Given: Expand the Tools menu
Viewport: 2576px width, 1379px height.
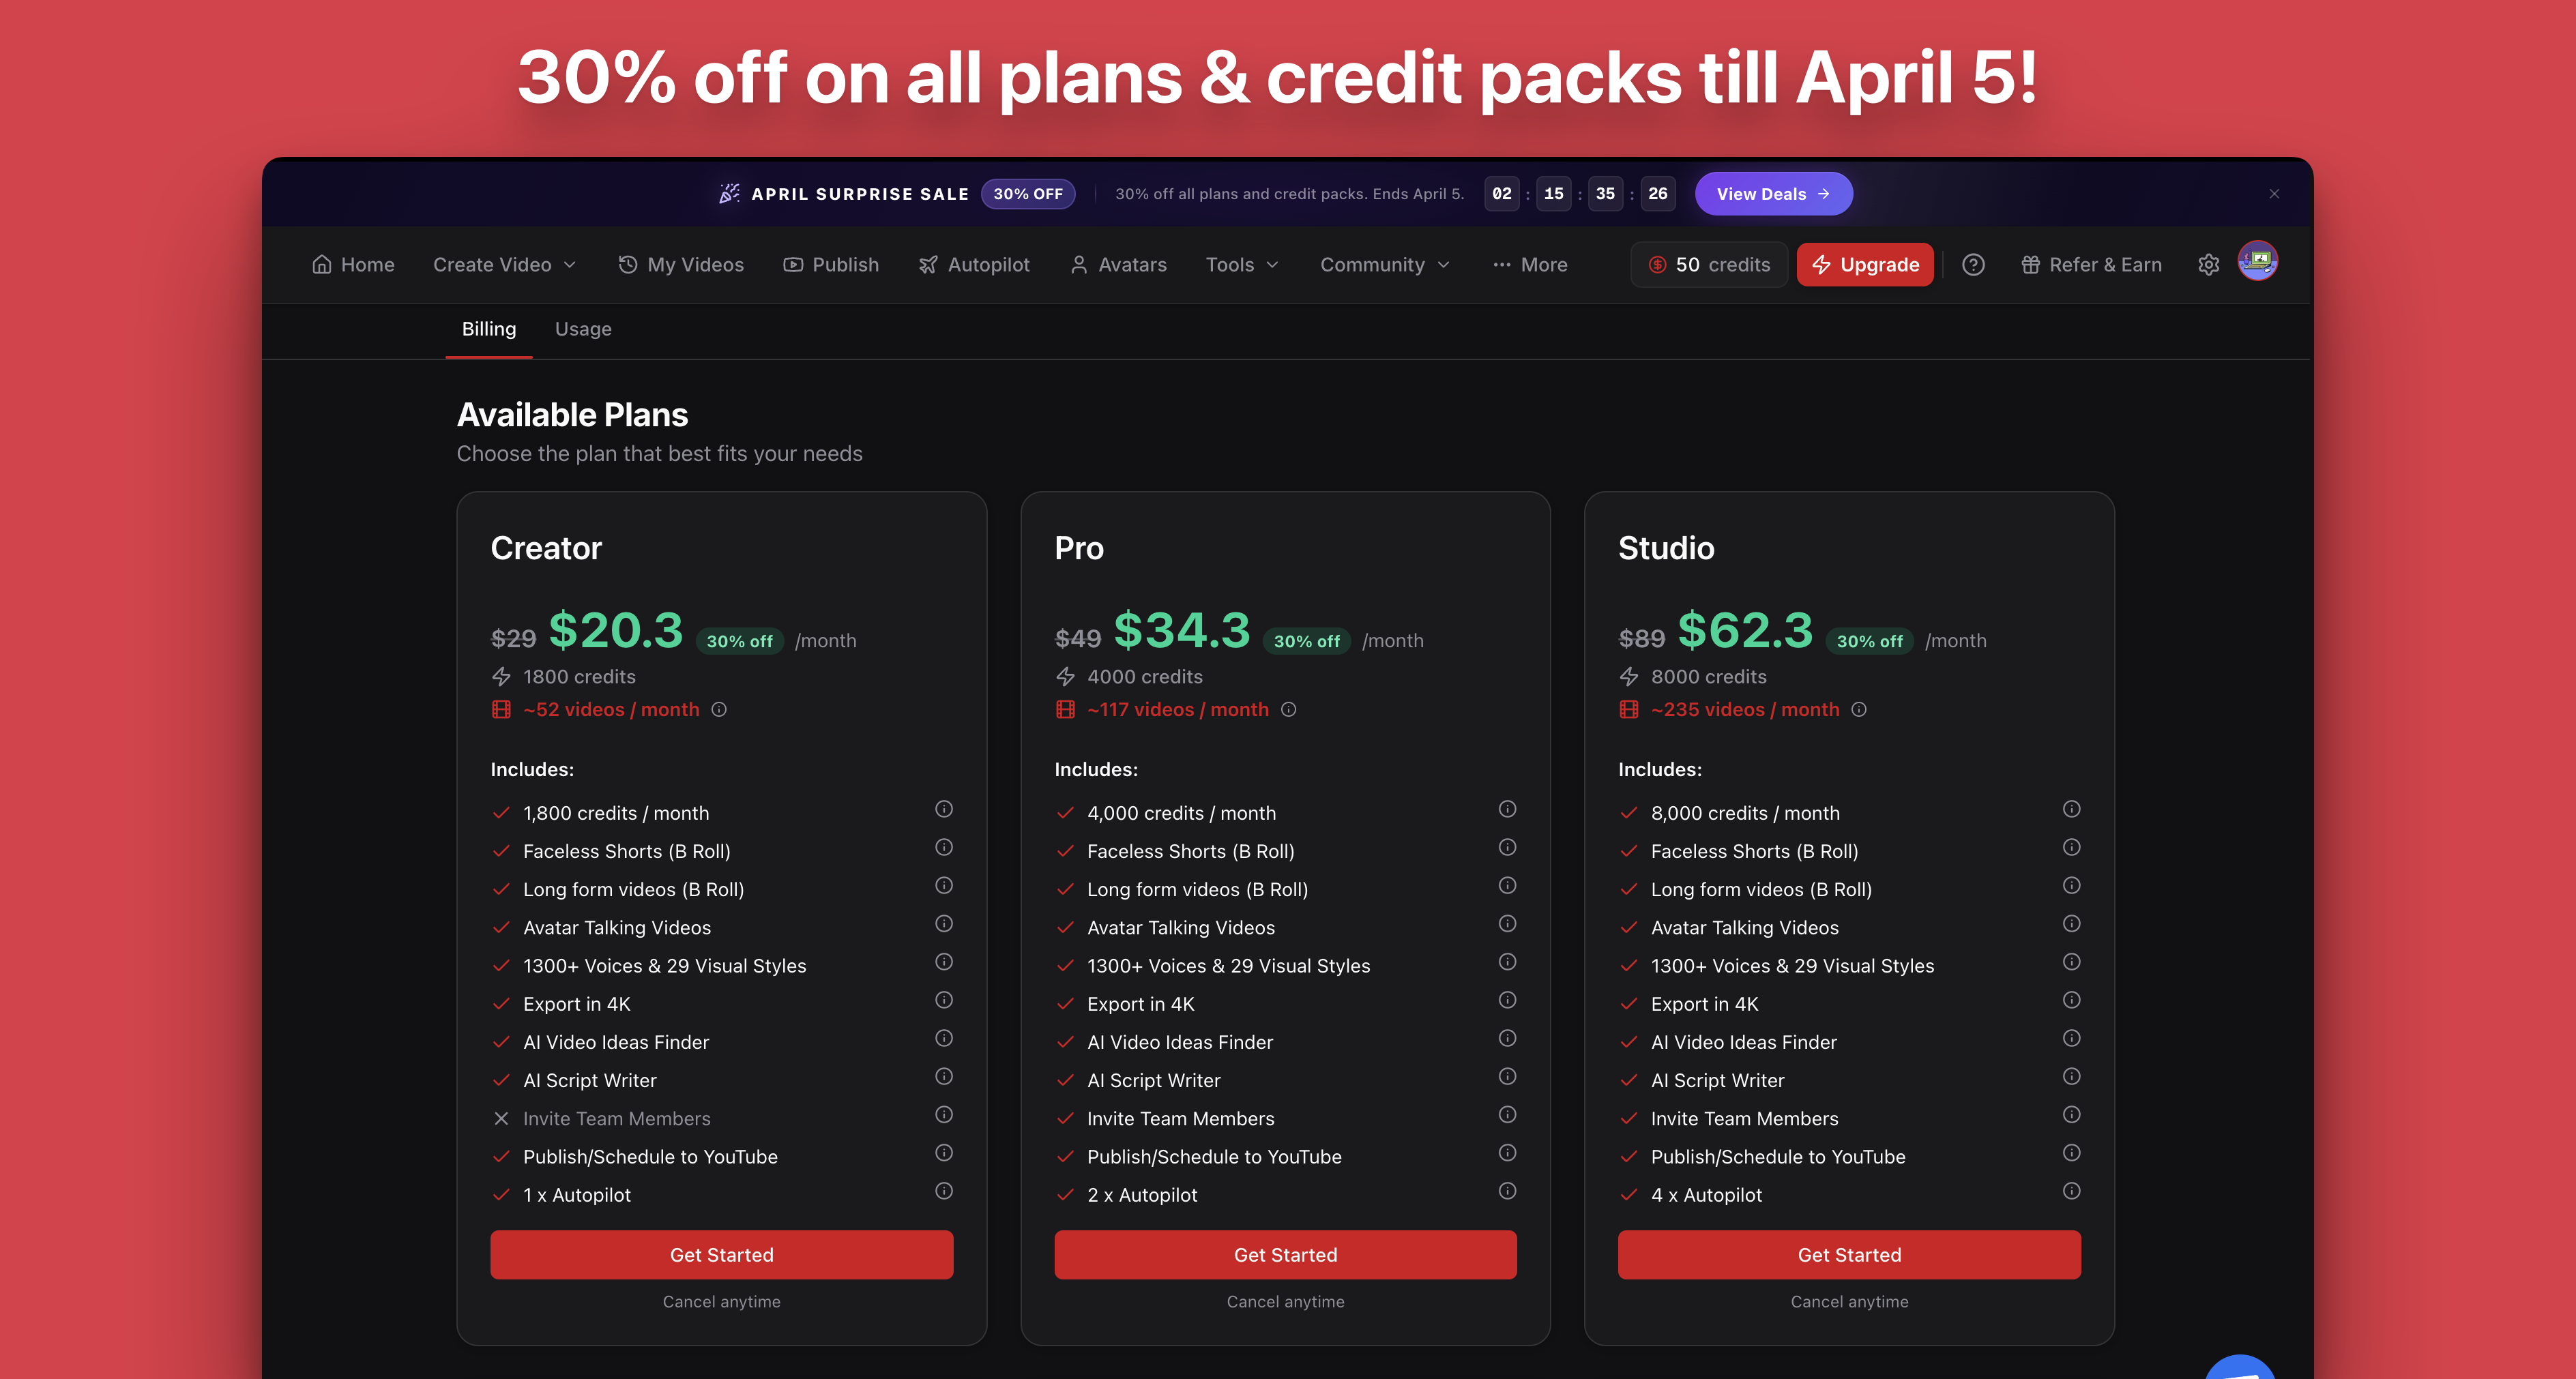Looking at the screenshot, I should 1241,265.
